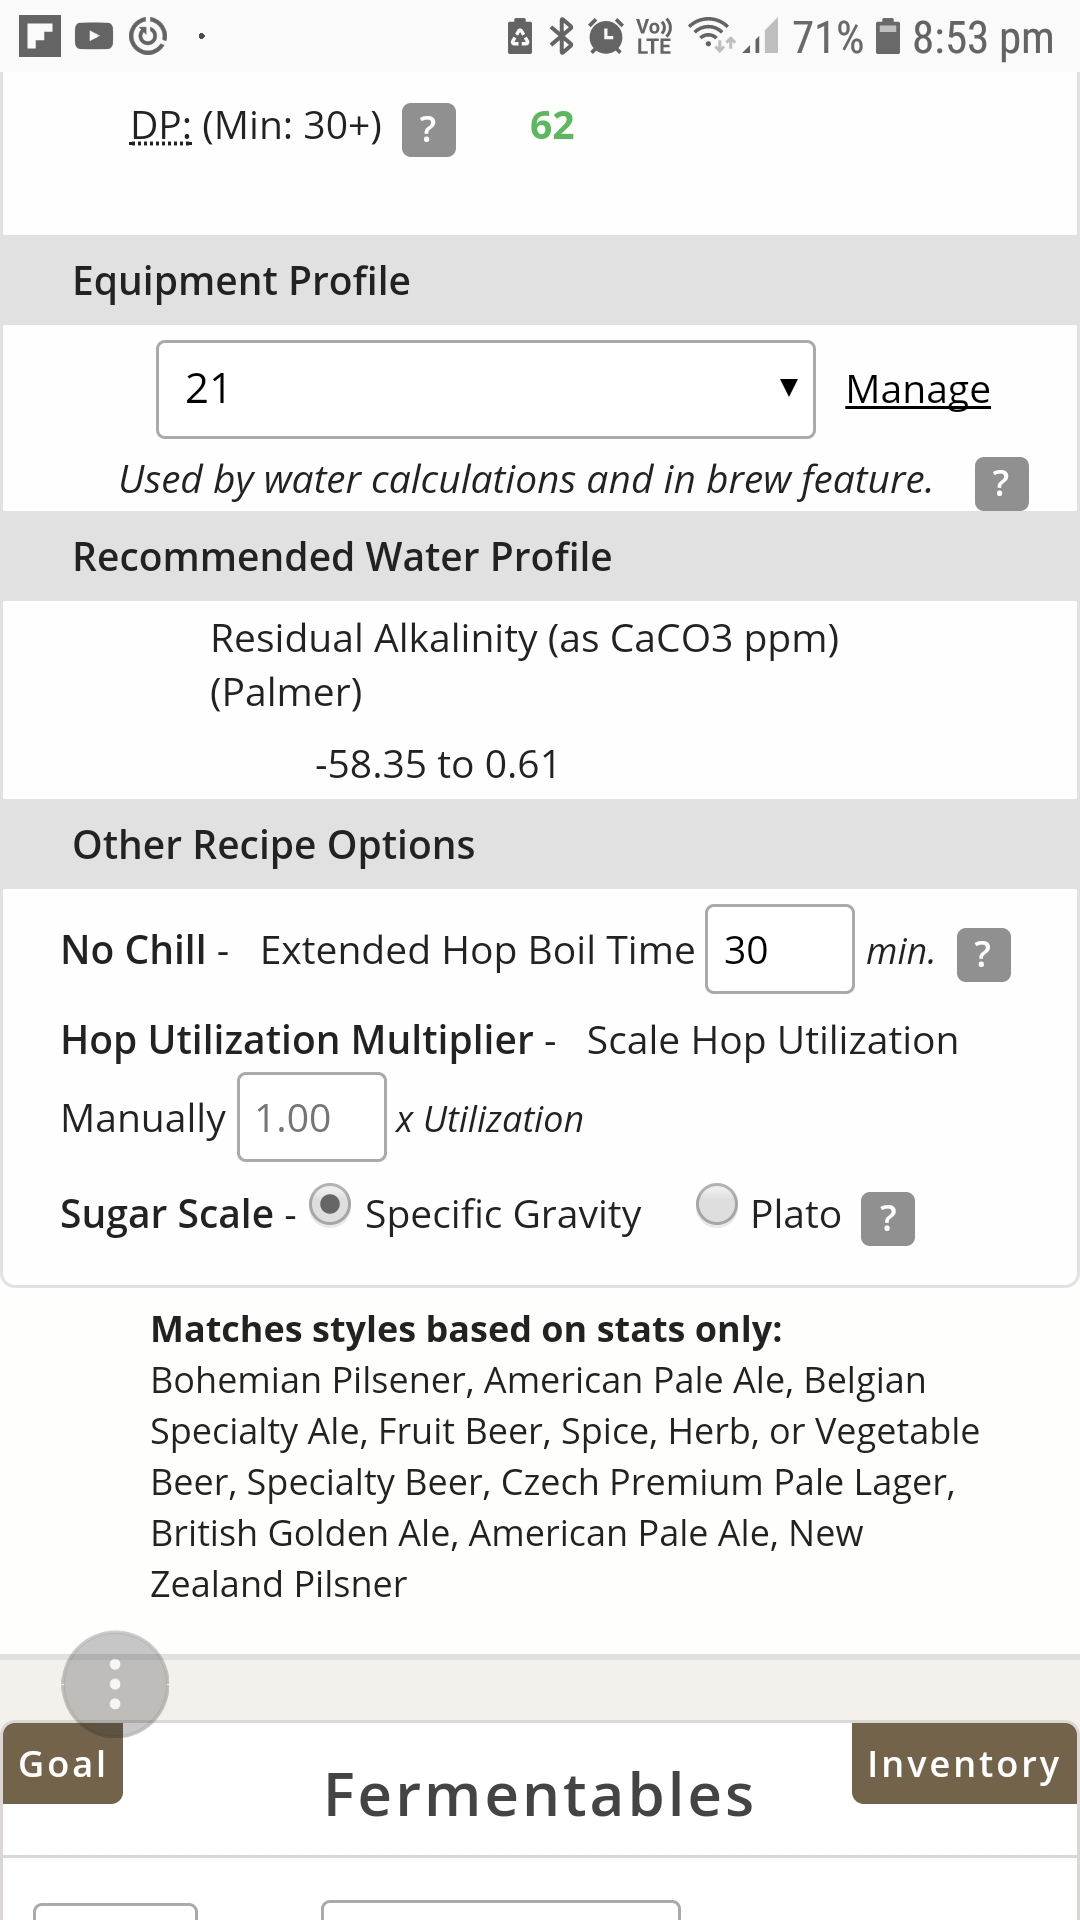The image size is (1080, 1920).
Task: Tap the floating three-dot menu button
Action: [x=115, y=1684]
